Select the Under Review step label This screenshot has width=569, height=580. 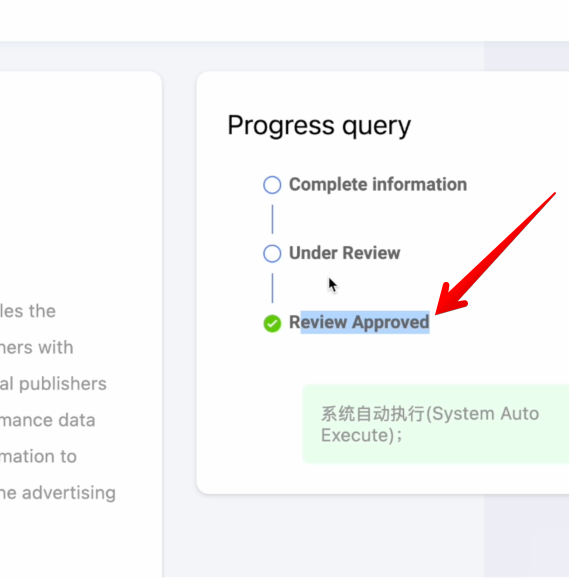click(344, 253)
